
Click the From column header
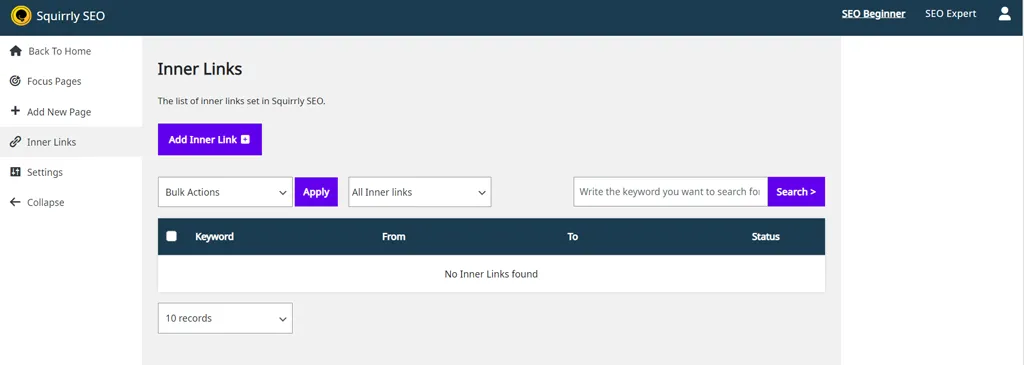pos(394,236)
